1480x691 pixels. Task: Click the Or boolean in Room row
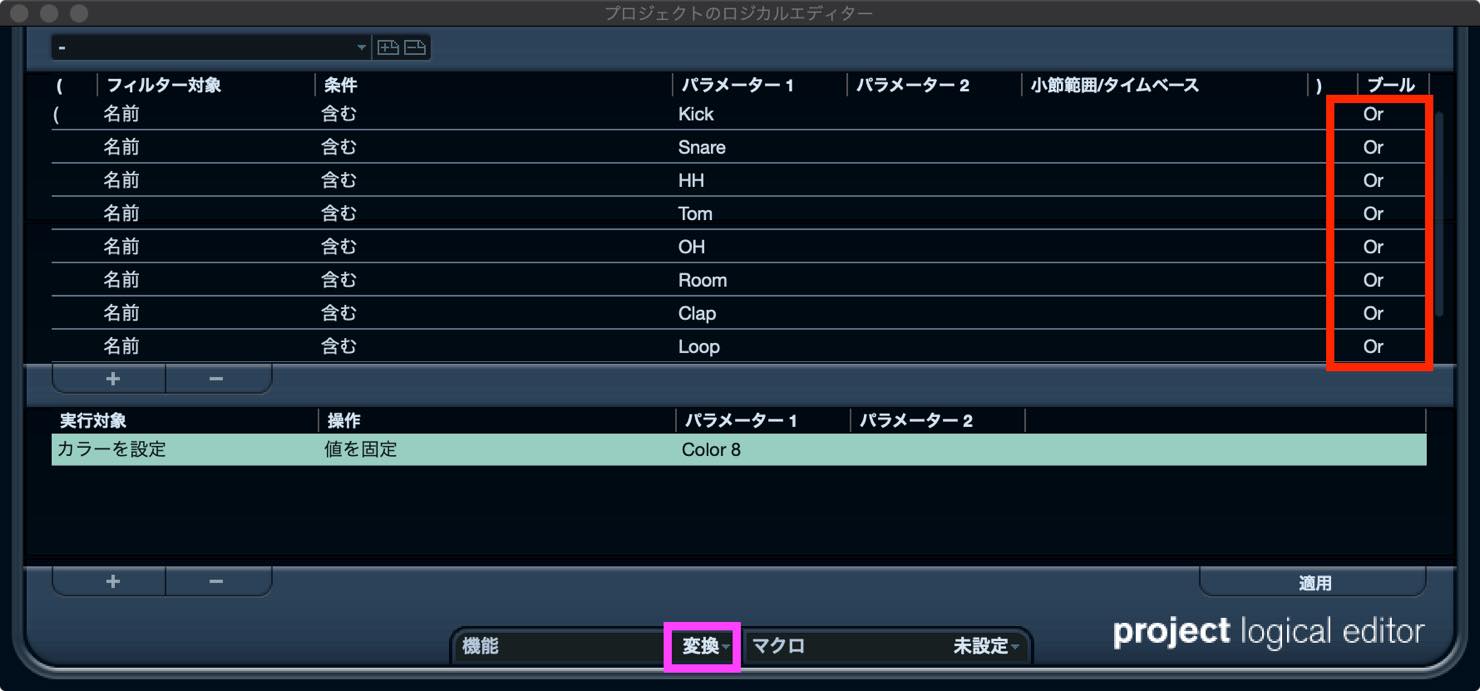pyautogui.click(x=1373, y=280)
